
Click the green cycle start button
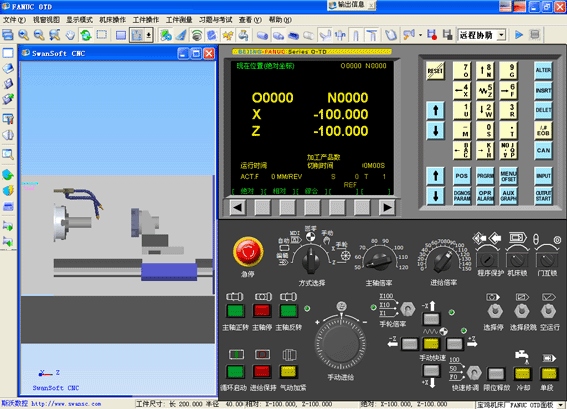click(235, 371)
